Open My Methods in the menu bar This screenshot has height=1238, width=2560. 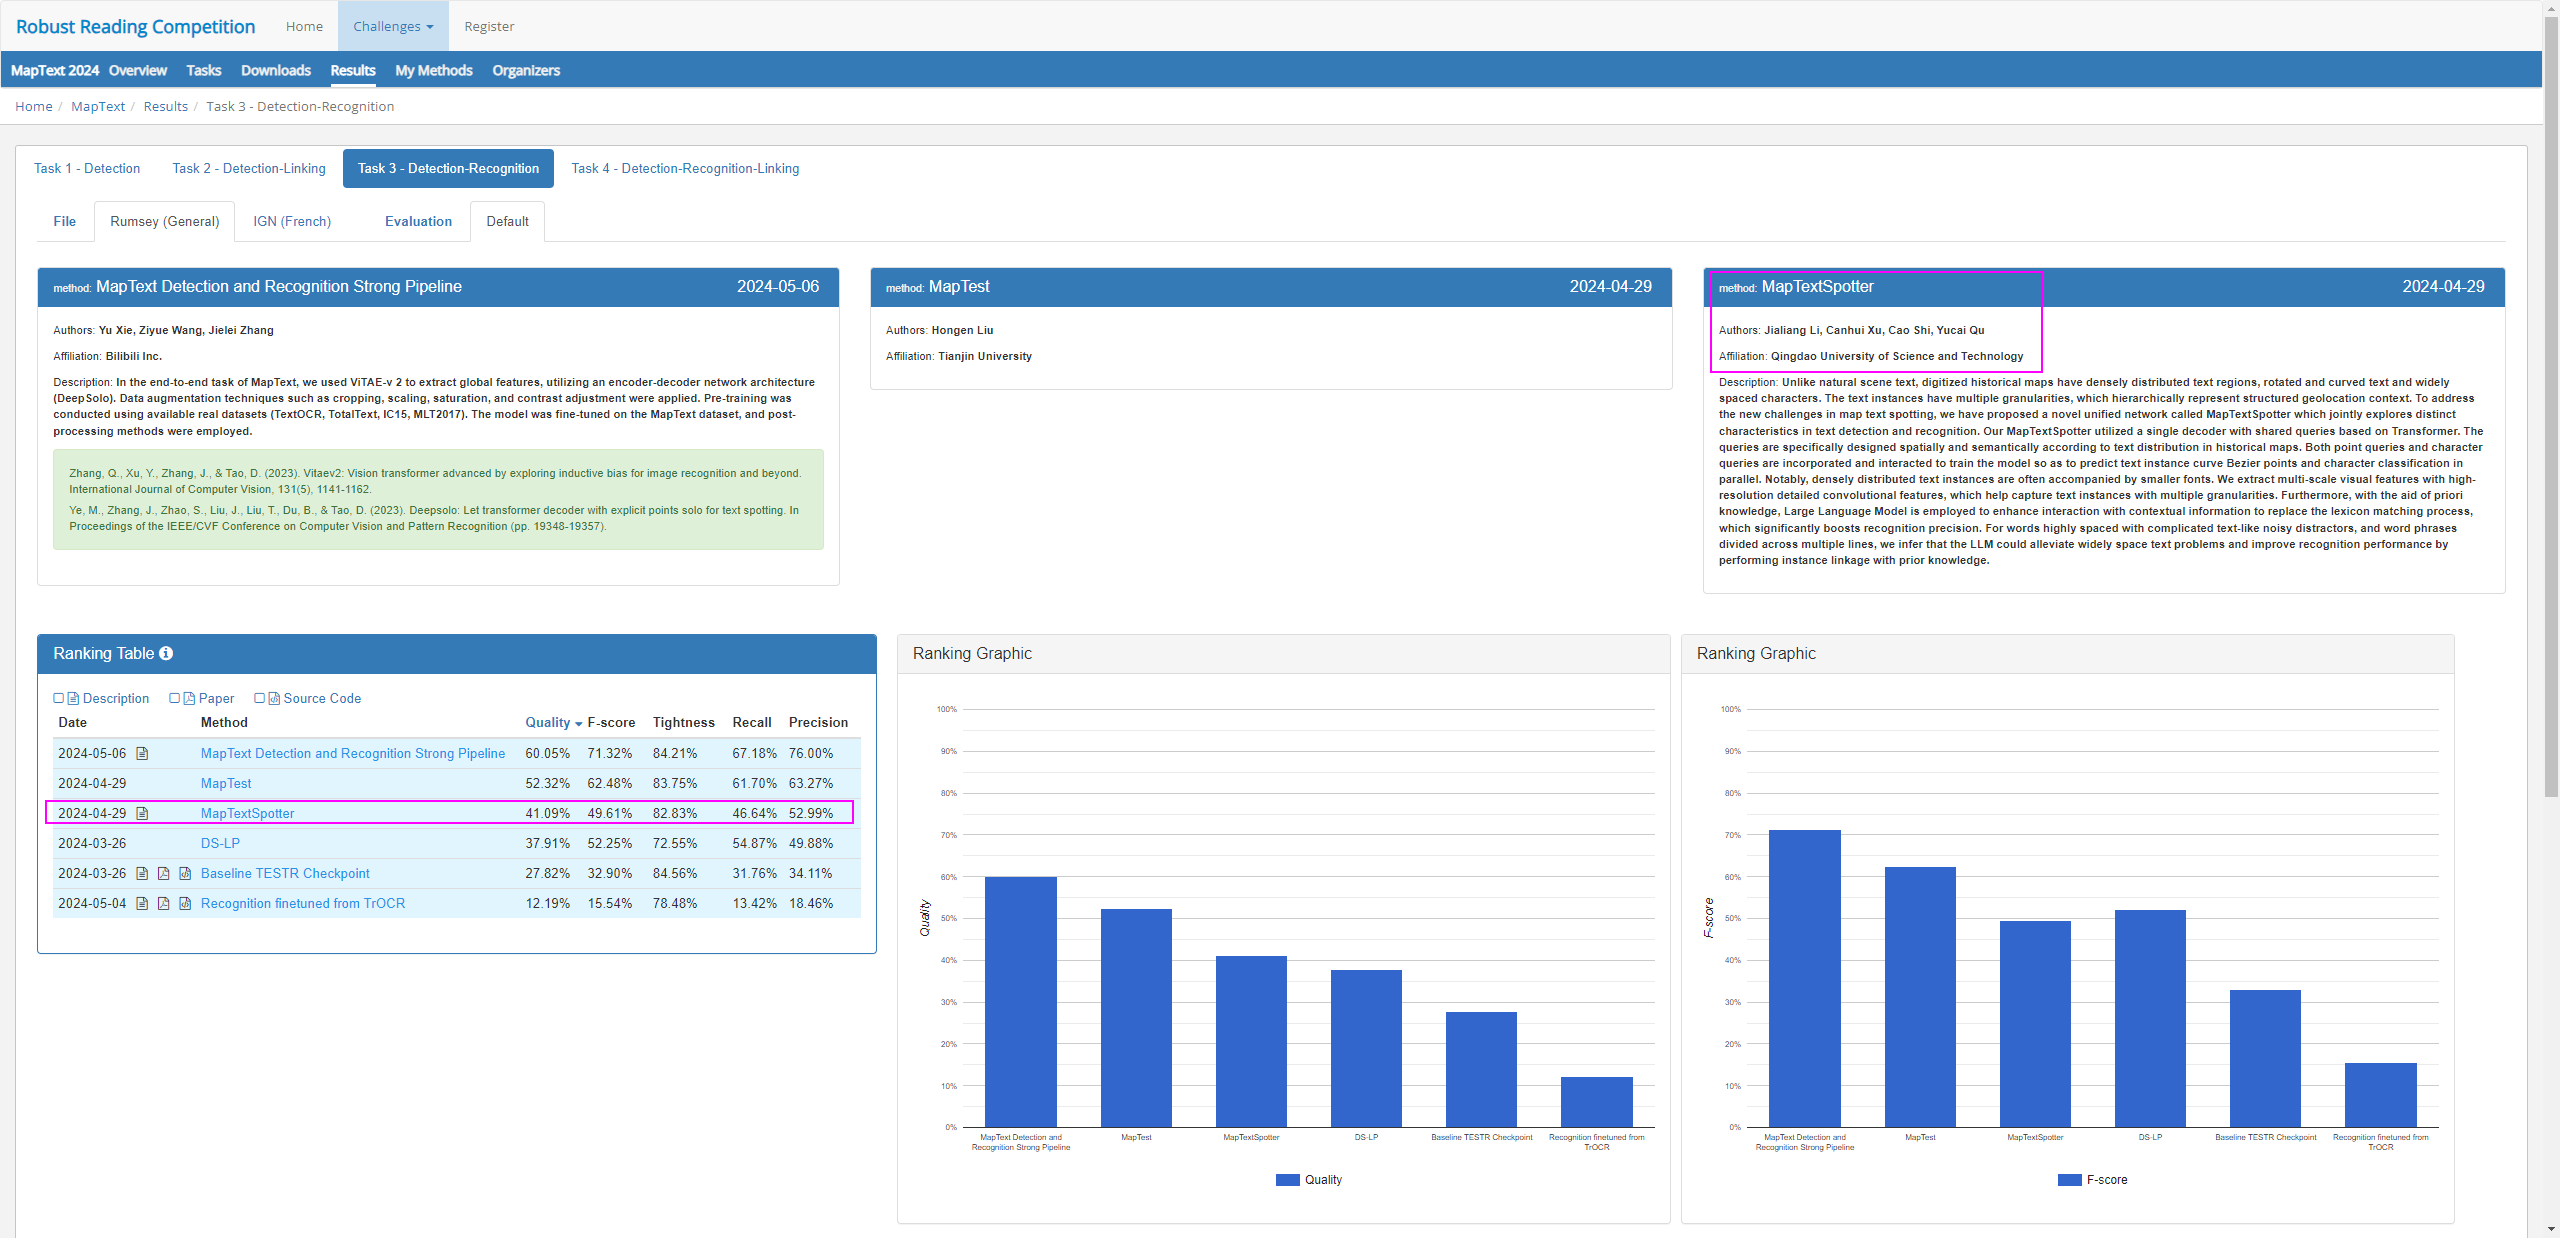[434, 71]
